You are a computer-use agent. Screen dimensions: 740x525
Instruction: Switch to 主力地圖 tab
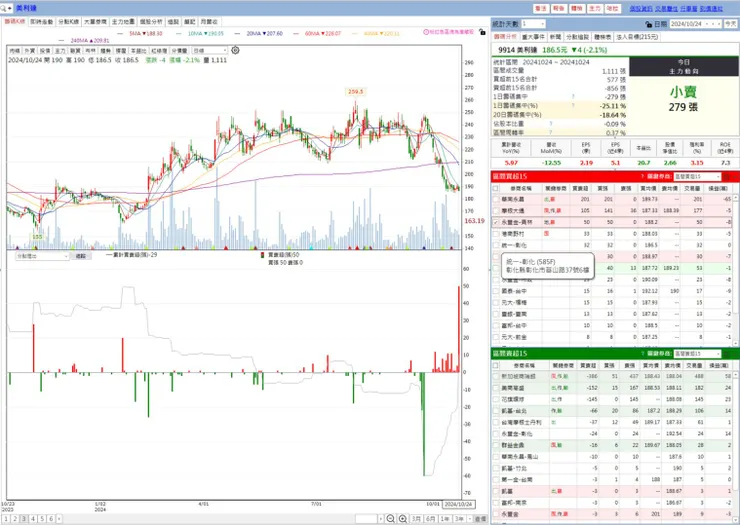pyautogui.click(x=123, y=22)
